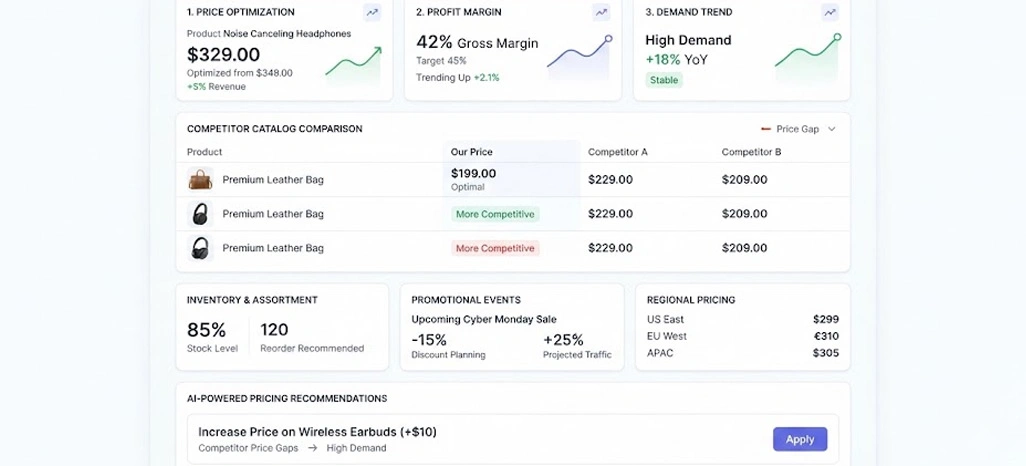Select the Target 45% text
1026x466 pixels.
coord(441,61)
